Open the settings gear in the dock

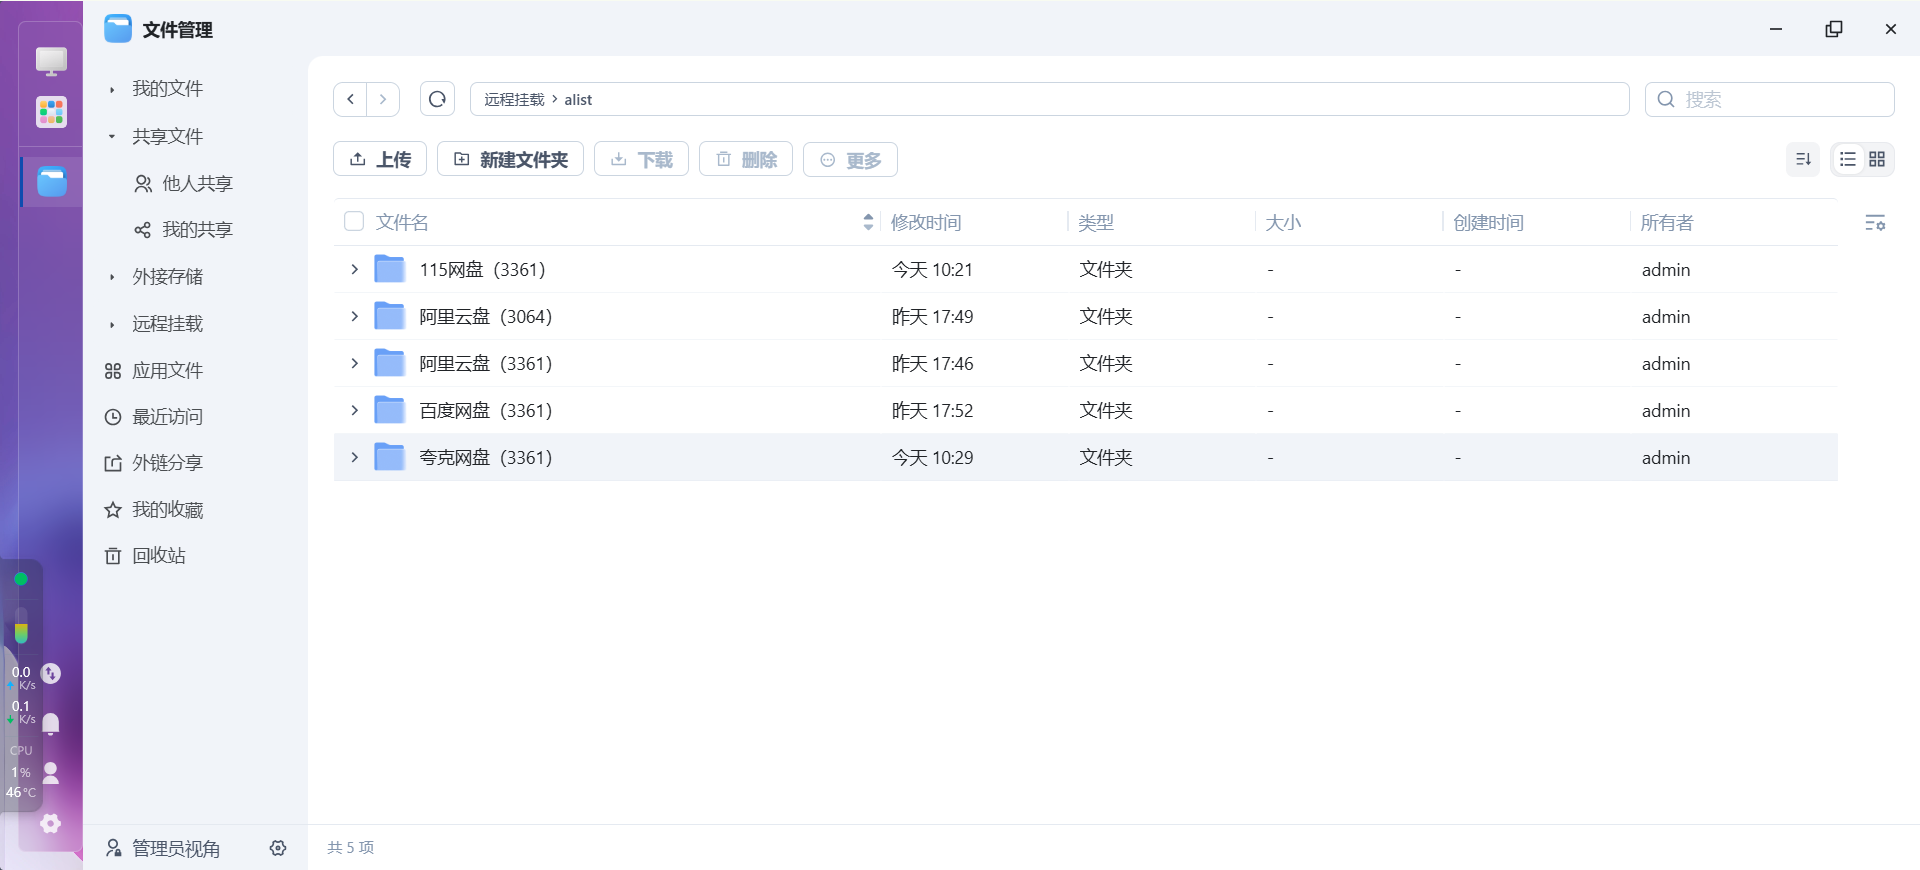click(x=51, y=823)
